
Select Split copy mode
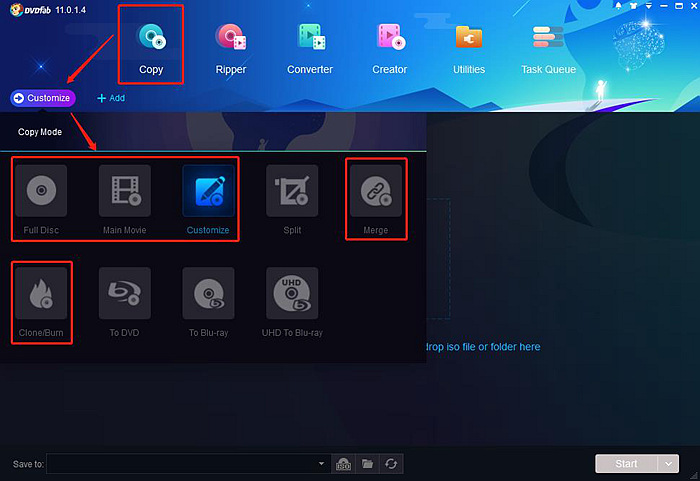292,200
